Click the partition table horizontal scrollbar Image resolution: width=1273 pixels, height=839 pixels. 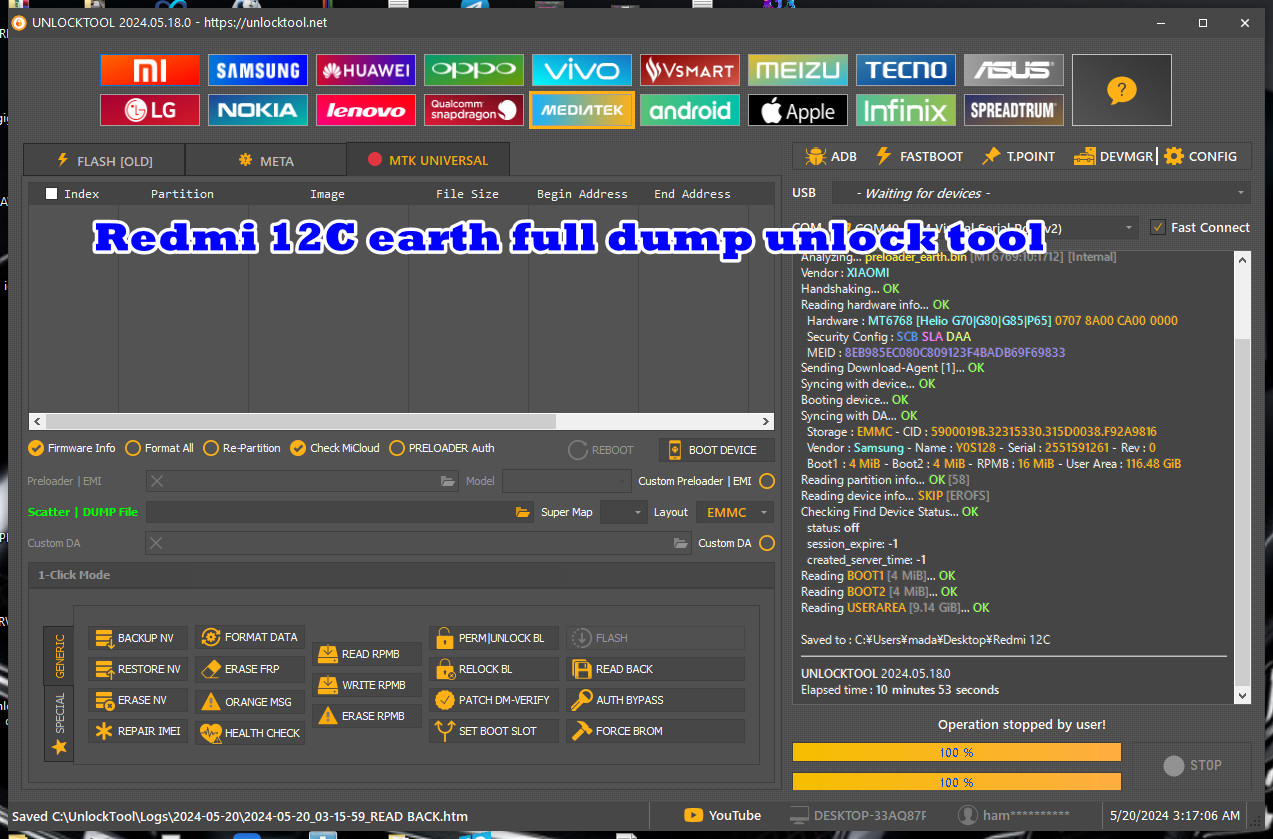pyautogui.click(x=401, y=421)
